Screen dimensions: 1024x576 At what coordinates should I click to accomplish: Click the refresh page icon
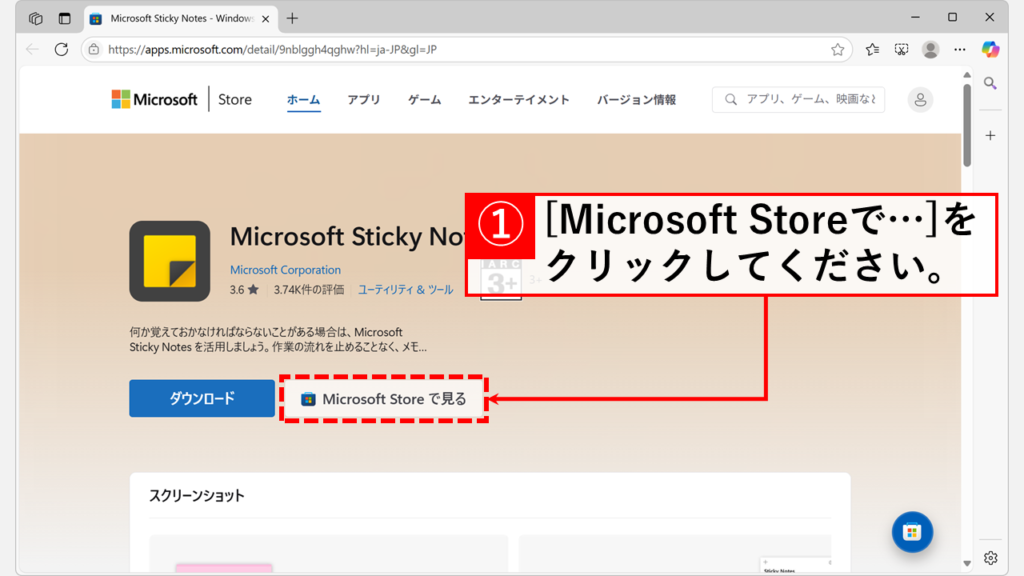coord(61,49)
